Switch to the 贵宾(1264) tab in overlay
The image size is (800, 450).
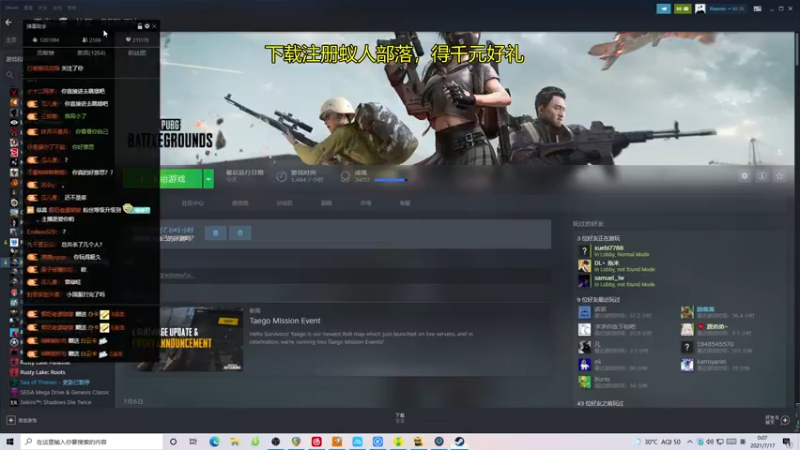pos(91,53)
